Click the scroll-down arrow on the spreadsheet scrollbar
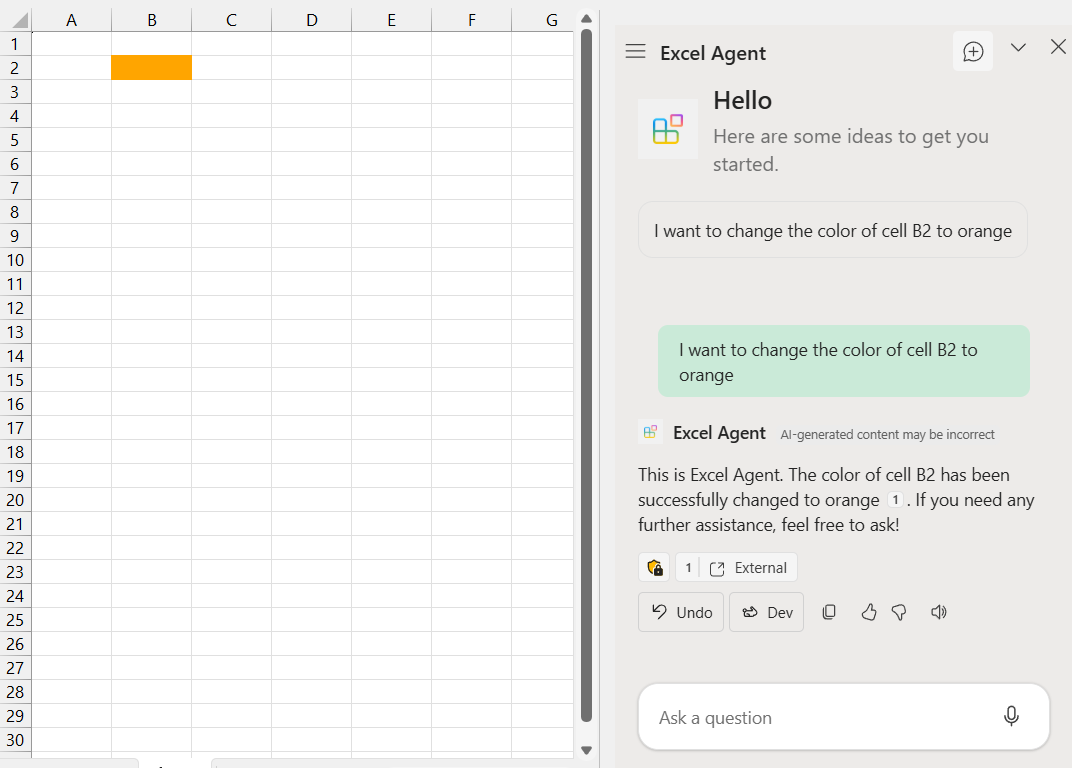1072x768 pixels. [586, 748]
